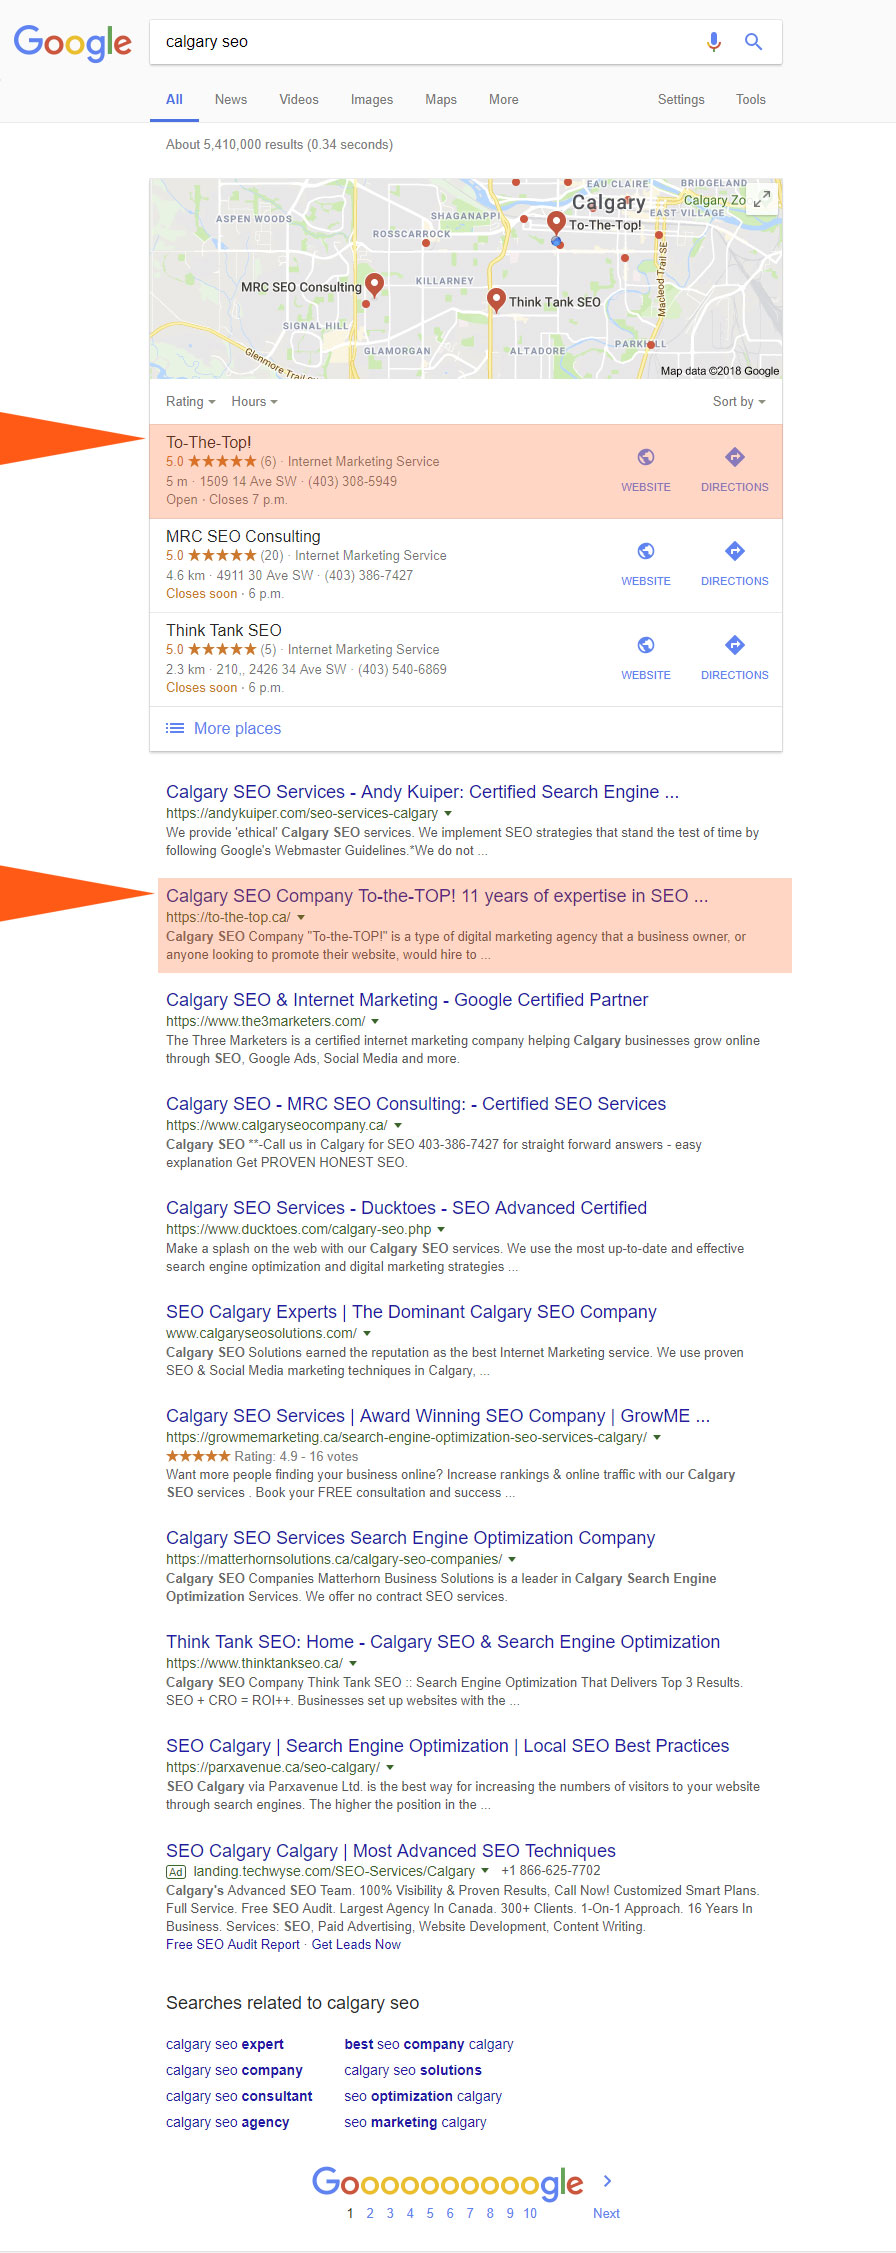Viewport: 896px width, 2253px height.
Task: Open Local SEO Best Practices result
Action: 447,1746
